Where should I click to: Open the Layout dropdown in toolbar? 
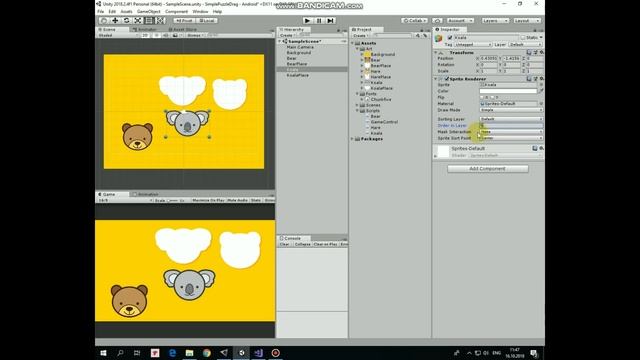527,20
